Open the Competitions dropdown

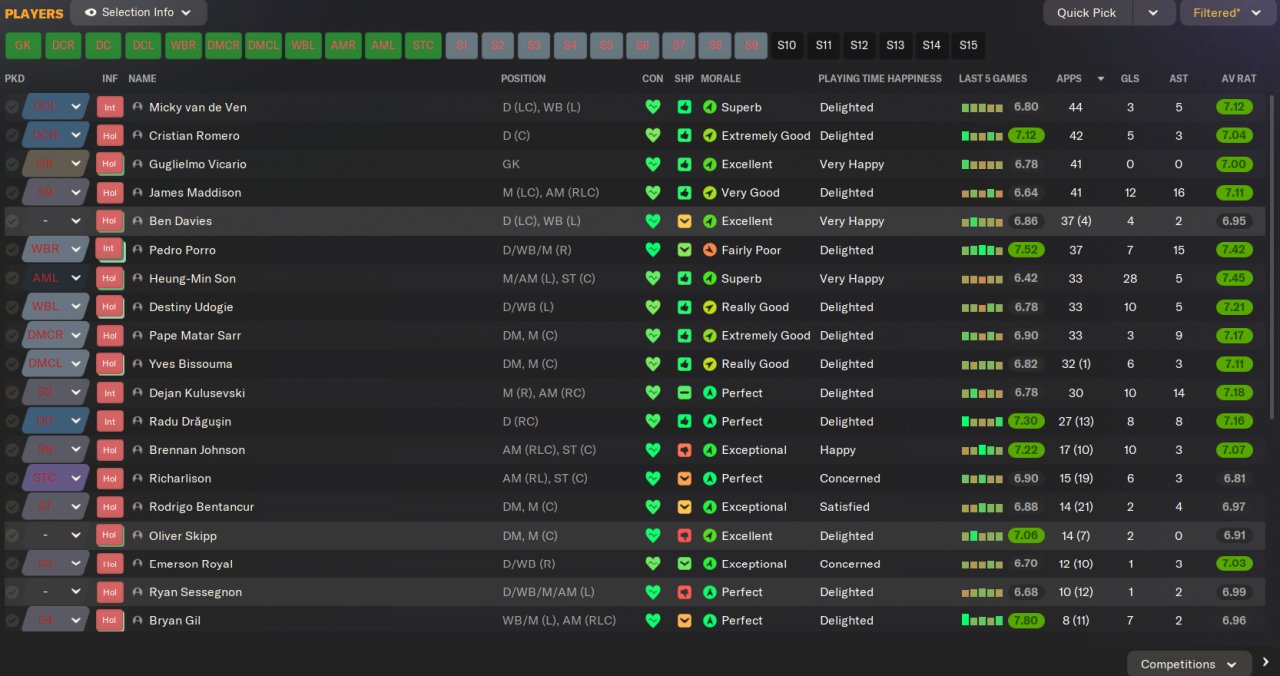coord(1189,664)
